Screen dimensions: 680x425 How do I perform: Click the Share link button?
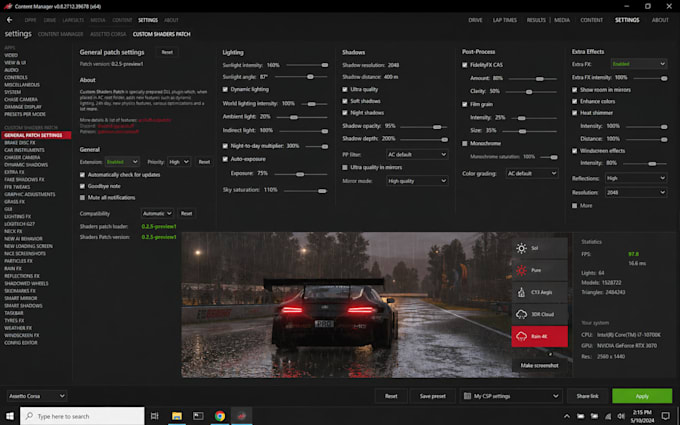click(x=587, y=396)
